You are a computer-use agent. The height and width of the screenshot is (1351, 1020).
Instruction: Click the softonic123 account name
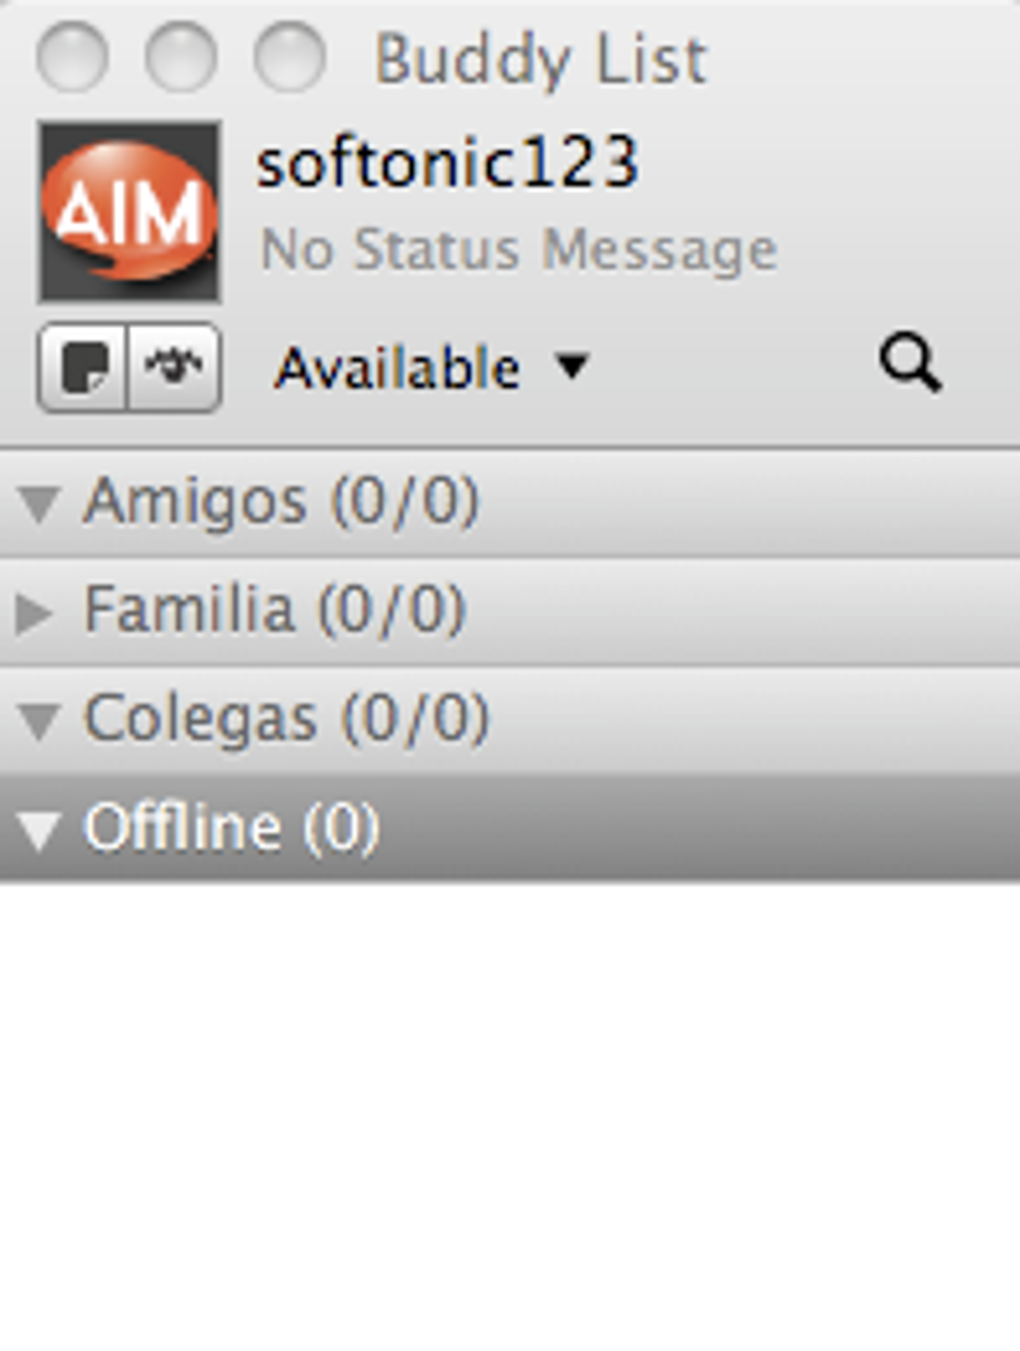447,162
